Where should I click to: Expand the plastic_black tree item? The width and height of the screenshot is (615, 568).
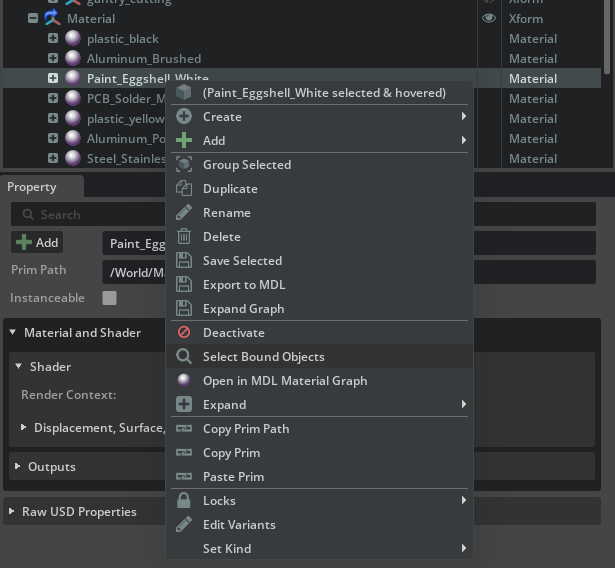53,39
